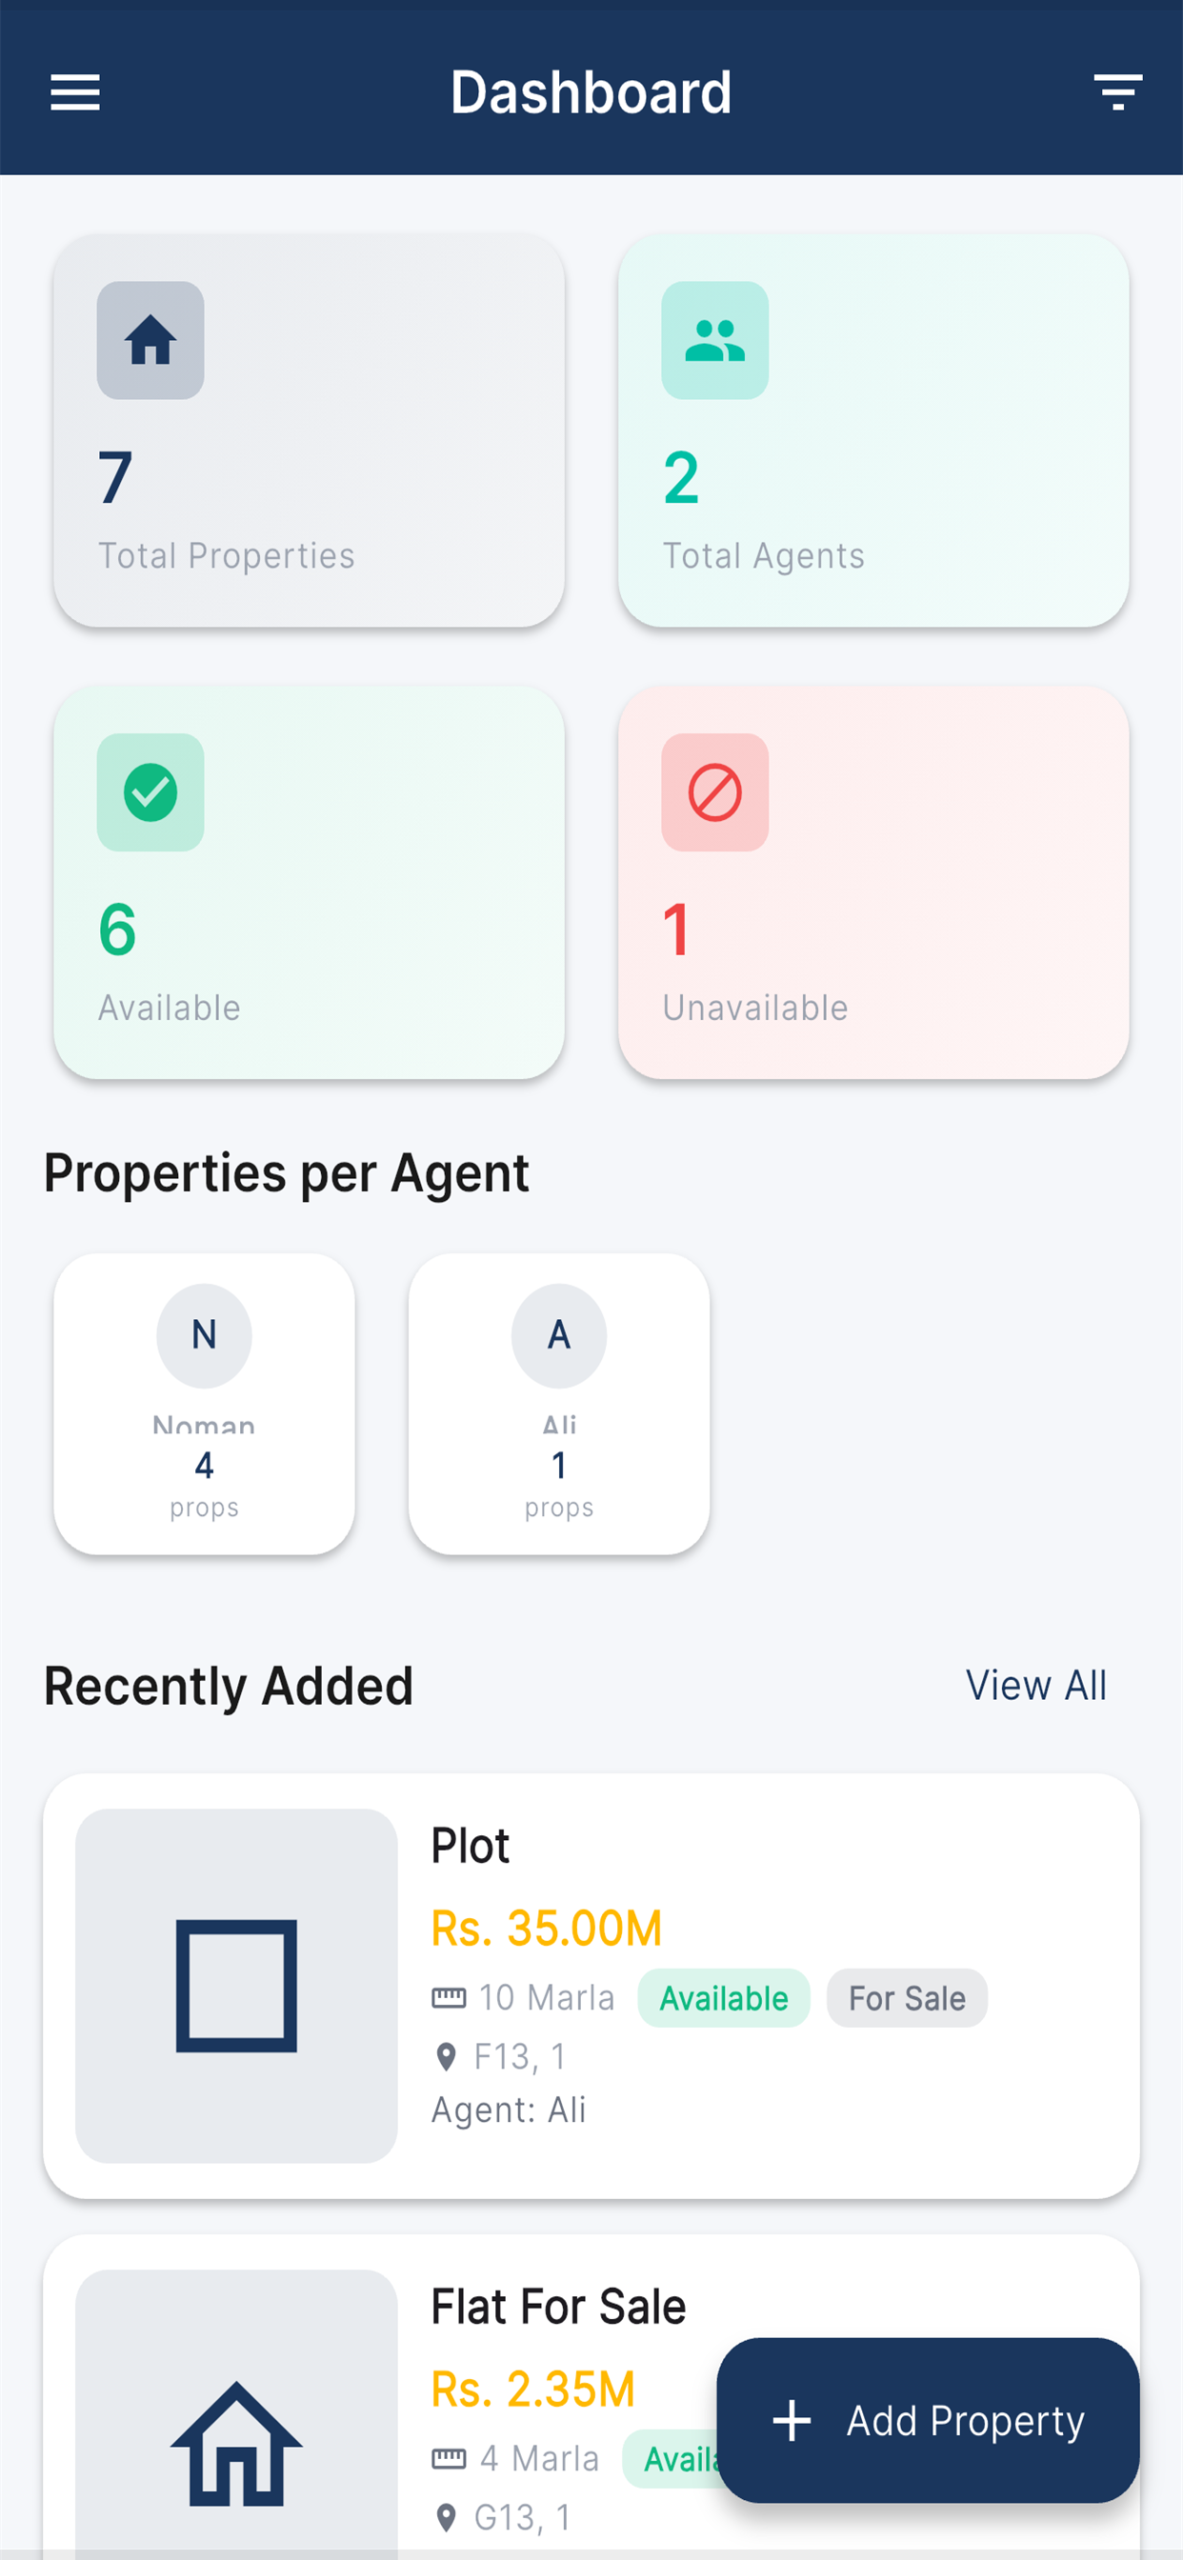This screenshot has height=2560, width=1183.
Task: Tap the Available tag on Plot listing
Action: click(x=724, y=1998)
